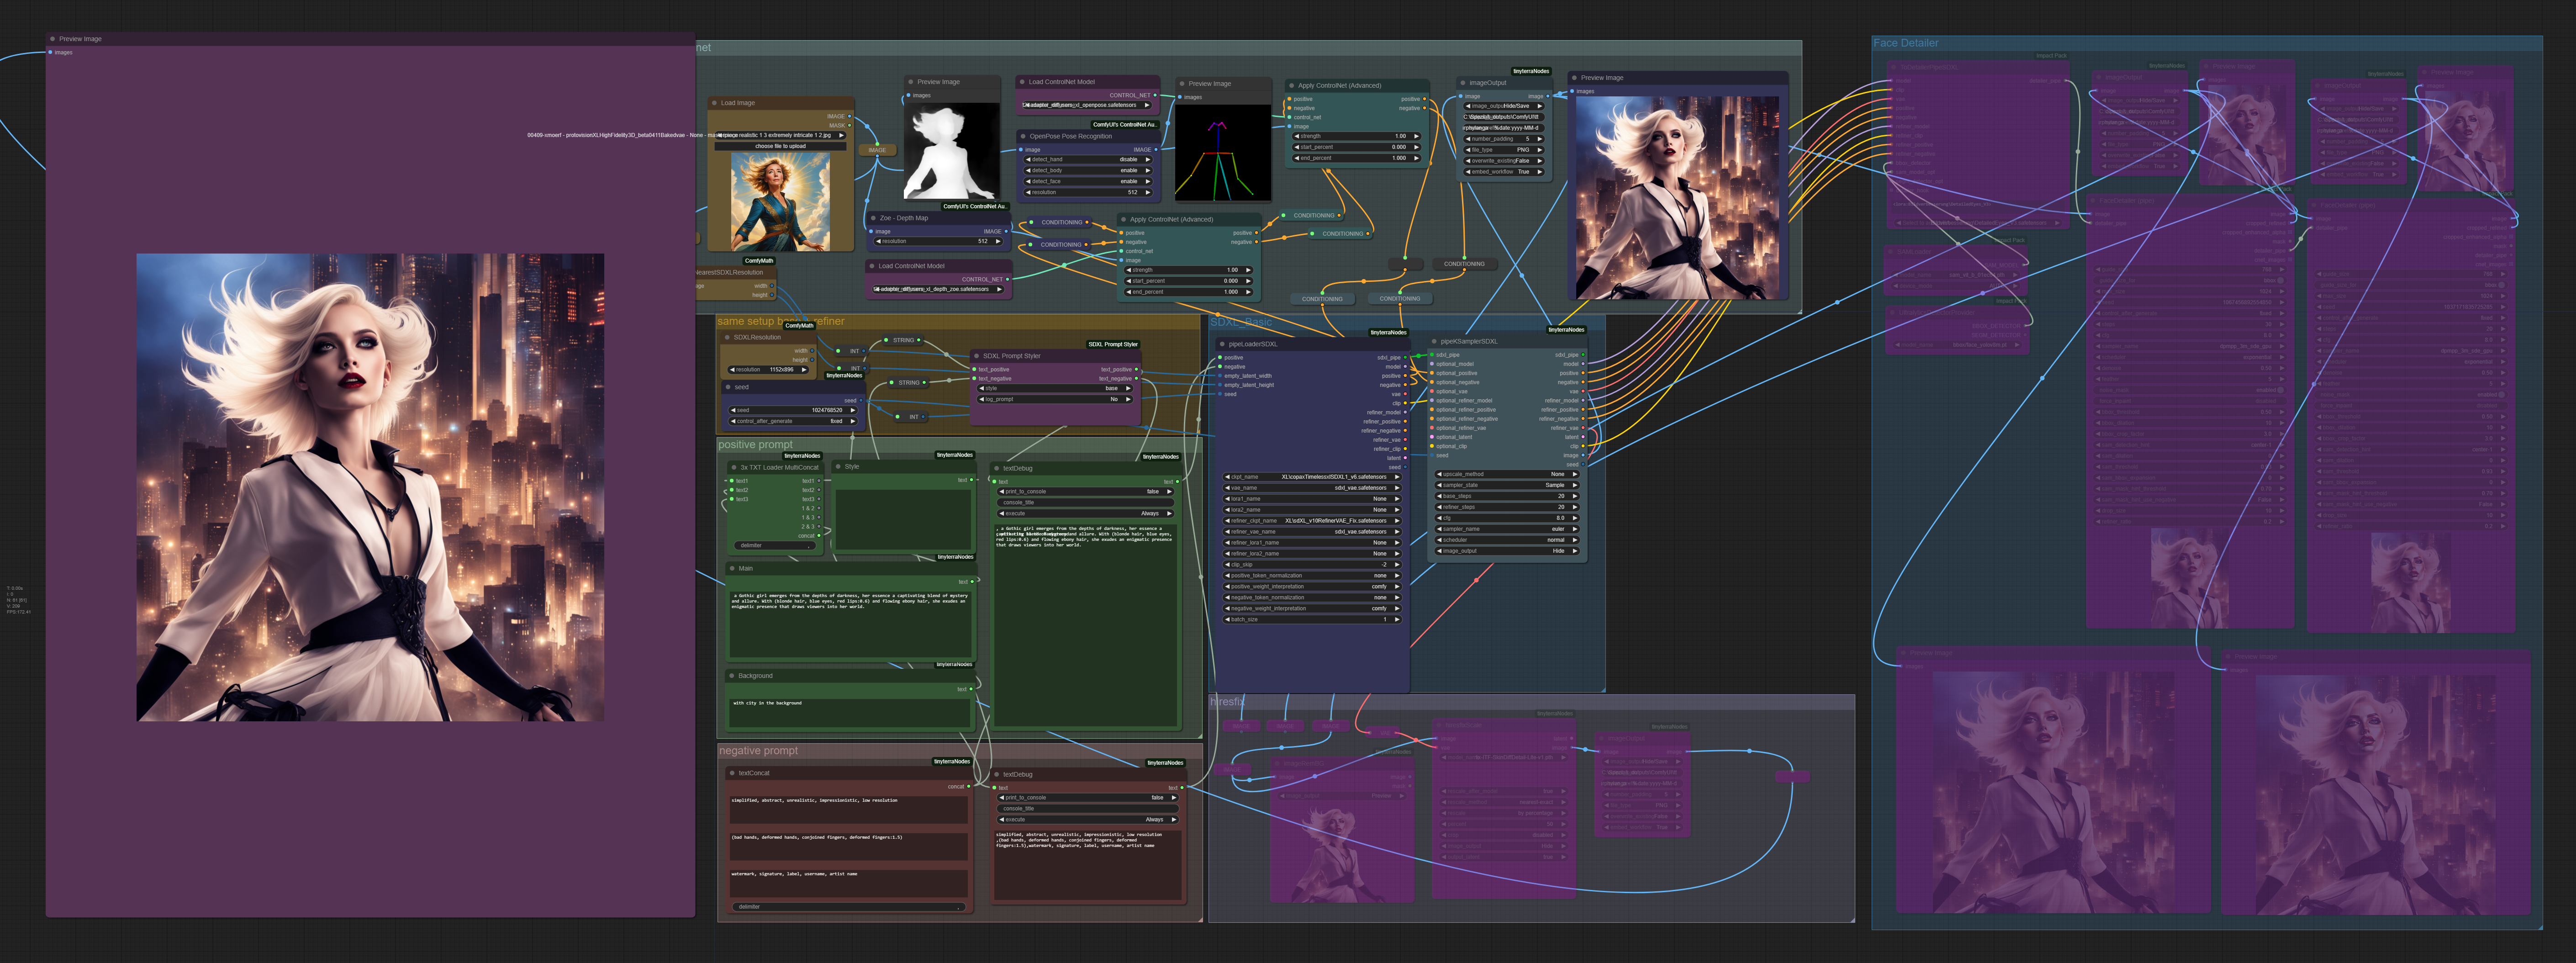Collapse the Load Image node via its title dot
Viewport: 2576px width, 963px height.
point(714,103)
